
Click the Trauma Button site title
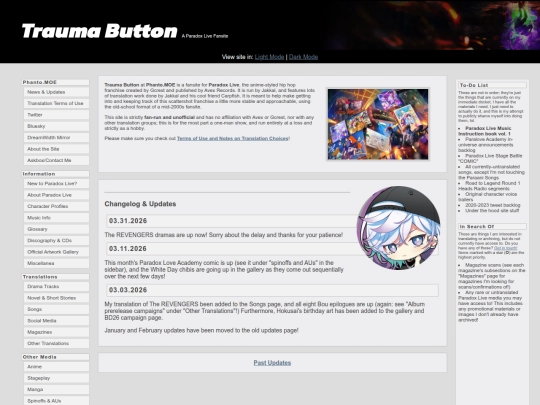point(100,31)
